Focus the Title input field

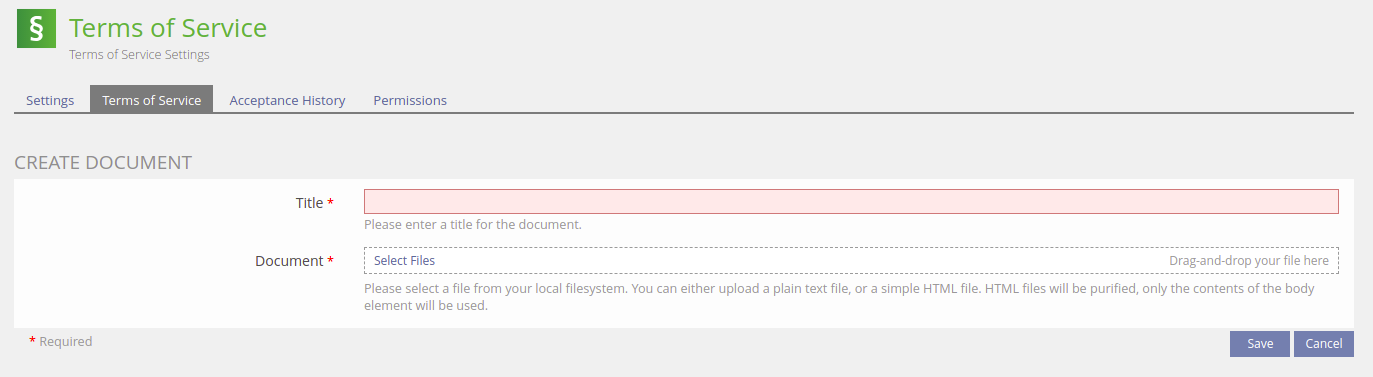(851, 201)
